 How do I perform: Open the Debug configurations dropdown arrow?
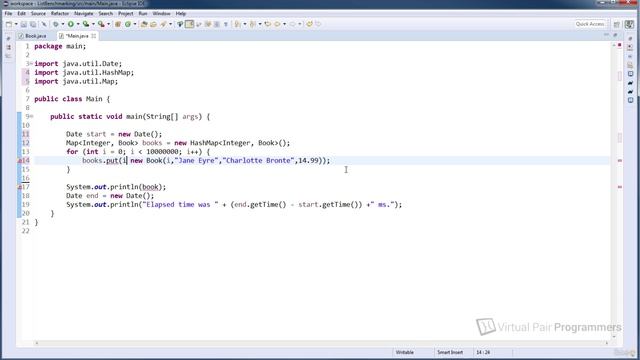click(x=62, y=24)
